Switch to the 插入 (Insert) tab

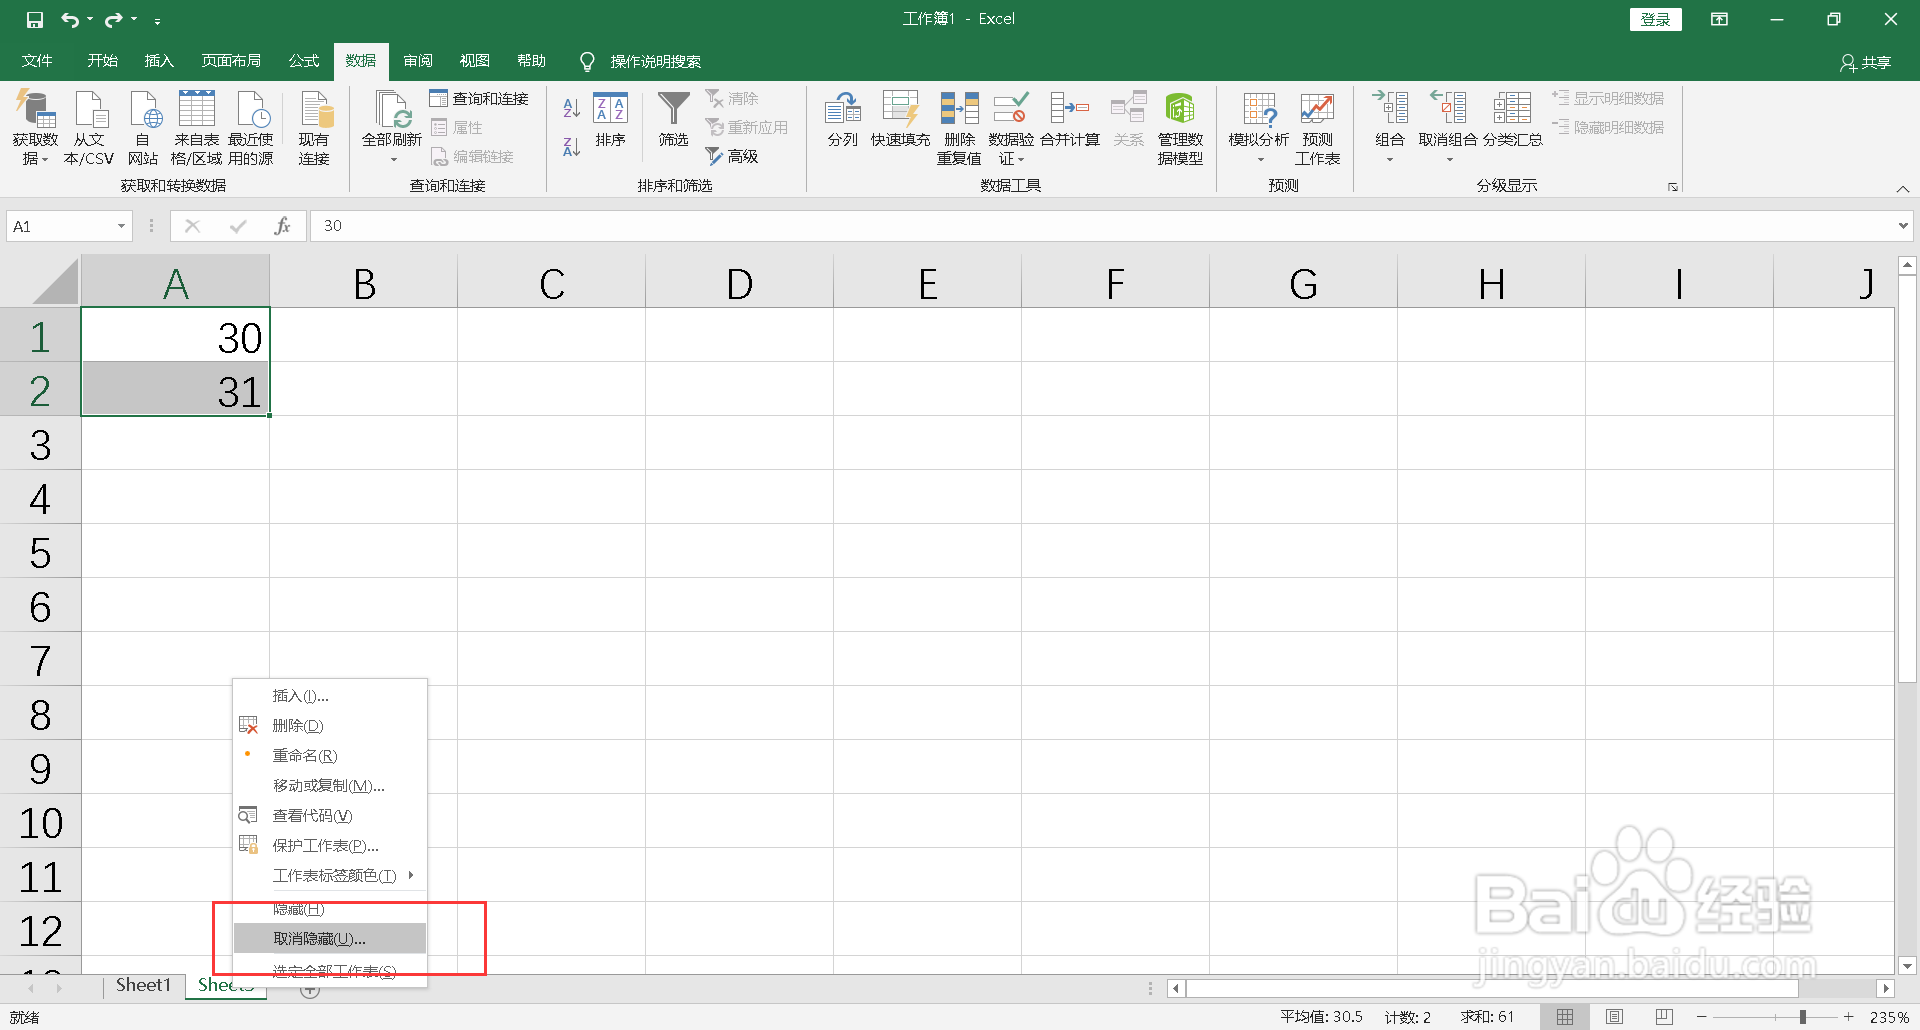[159, 61]
